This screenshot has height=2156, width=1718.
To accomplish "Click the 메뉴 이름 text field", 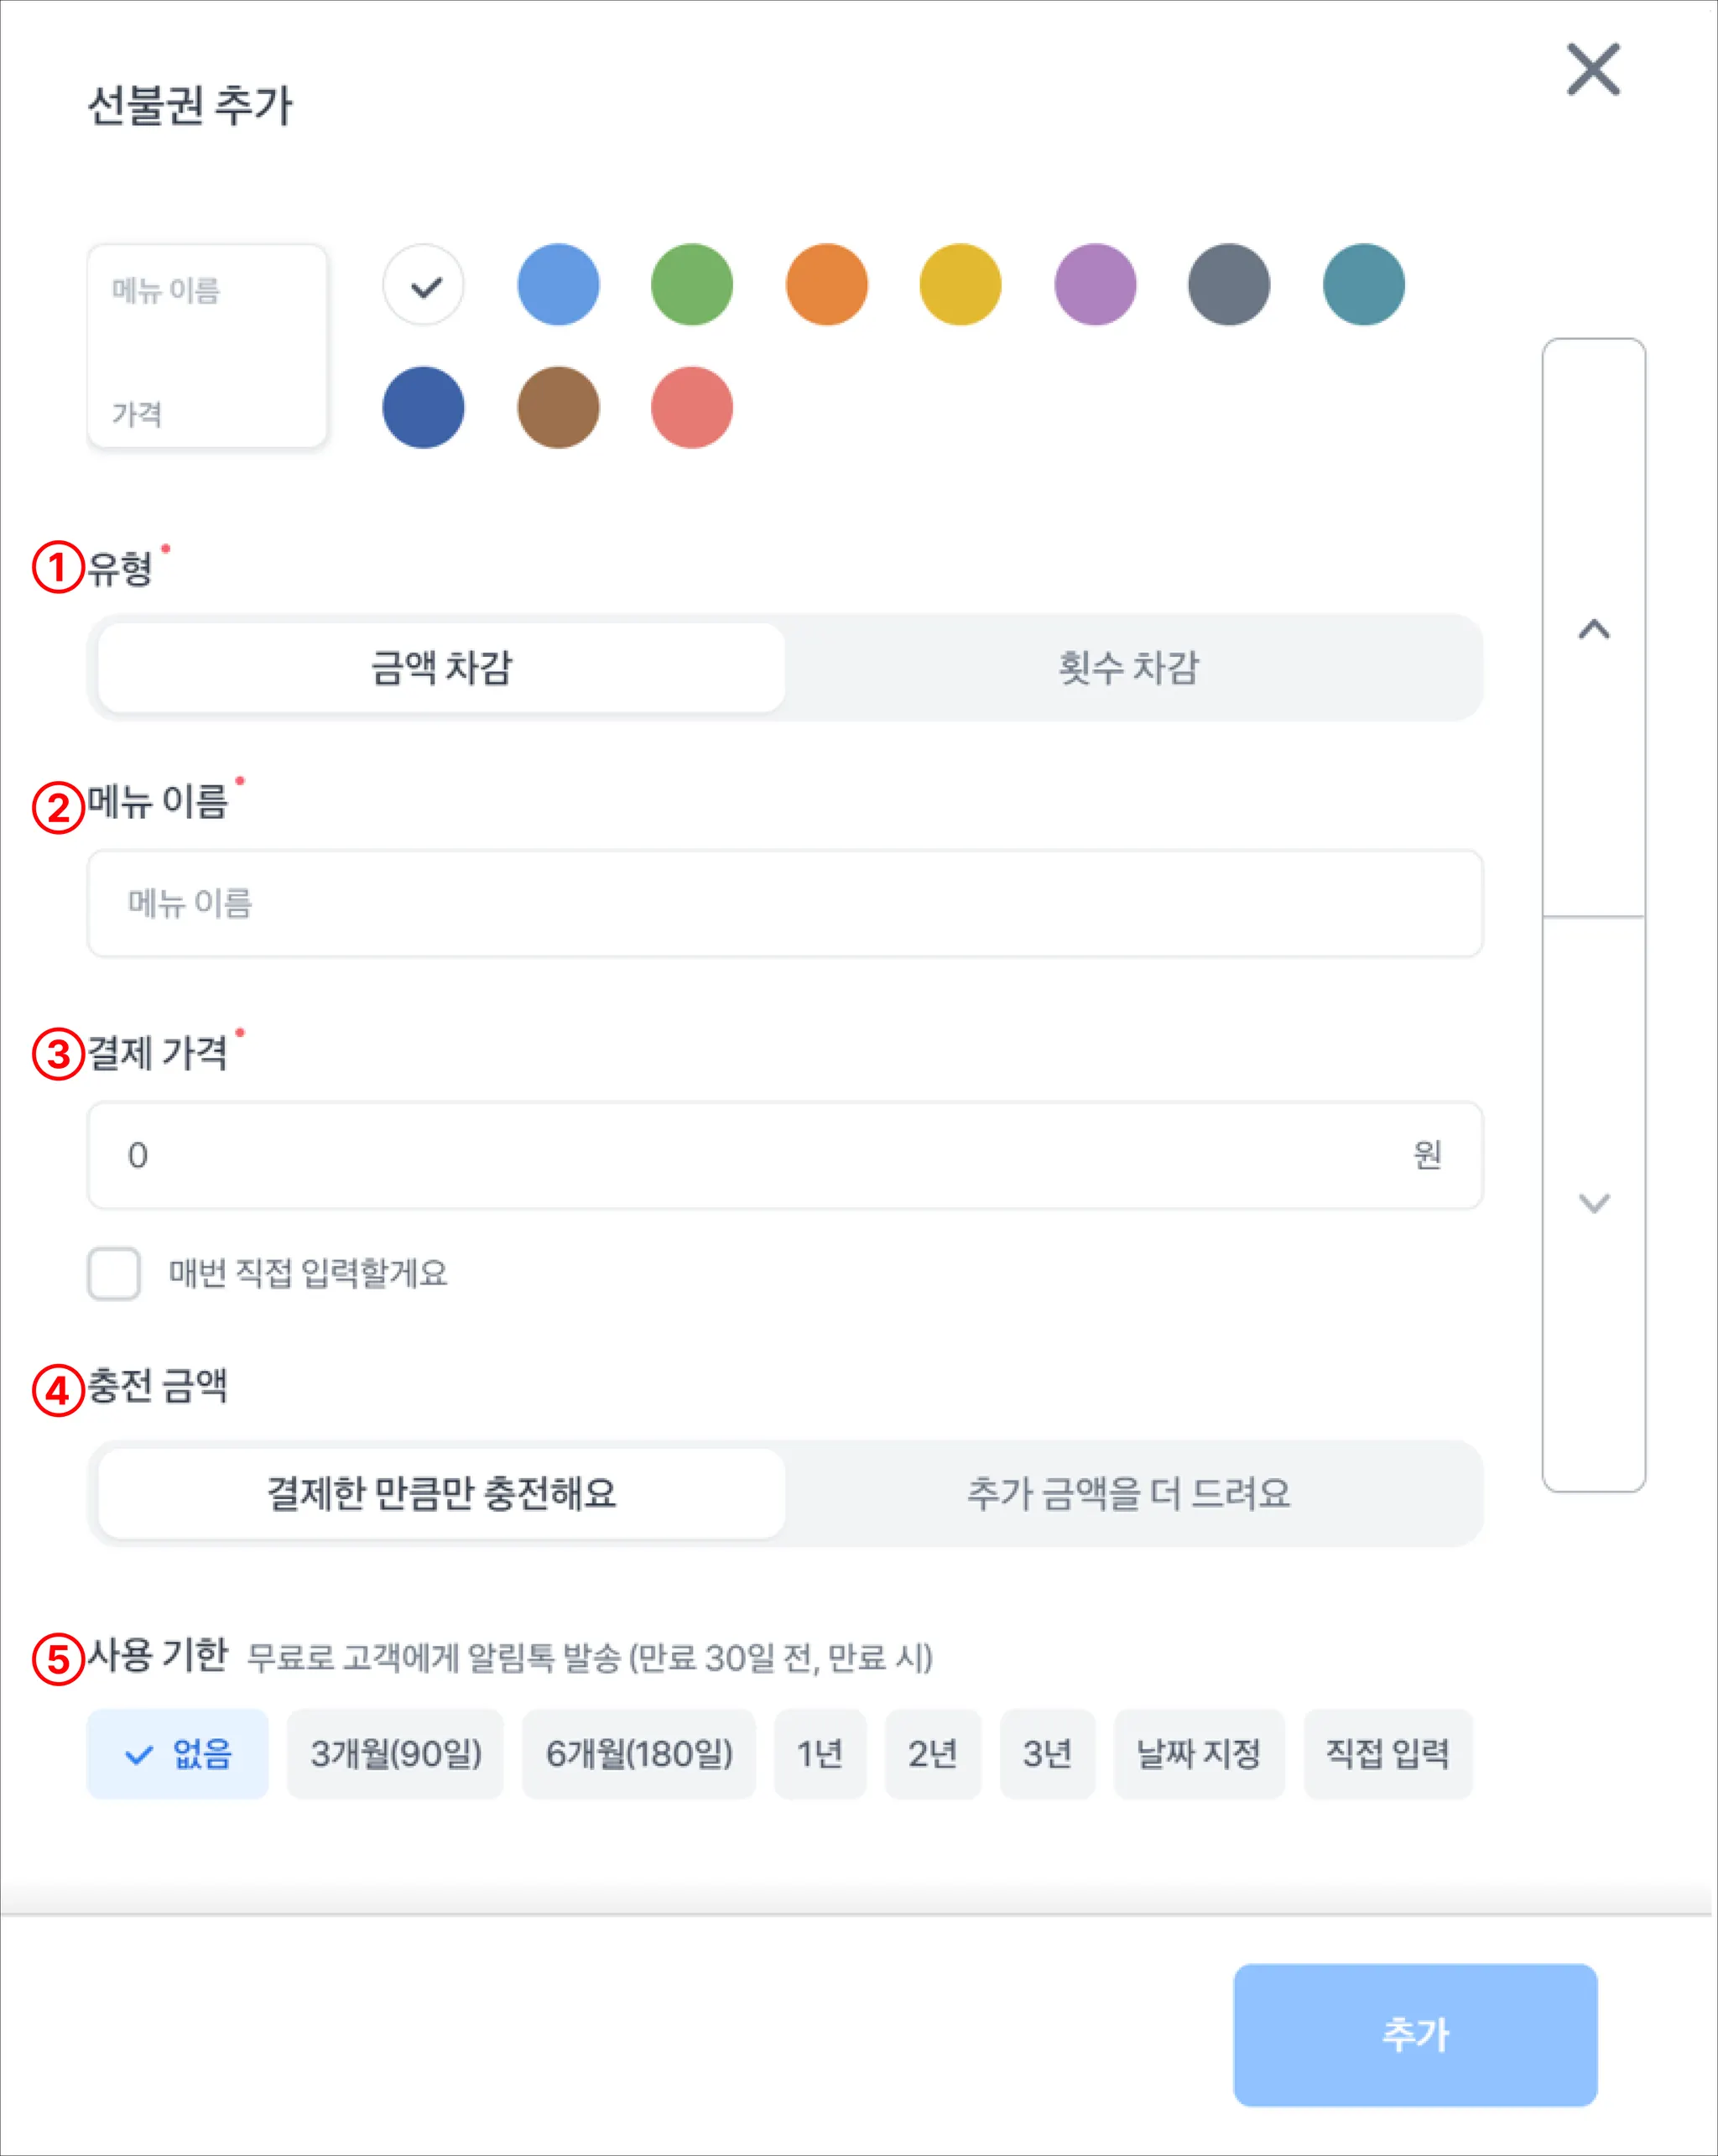I will pos(784,903).
